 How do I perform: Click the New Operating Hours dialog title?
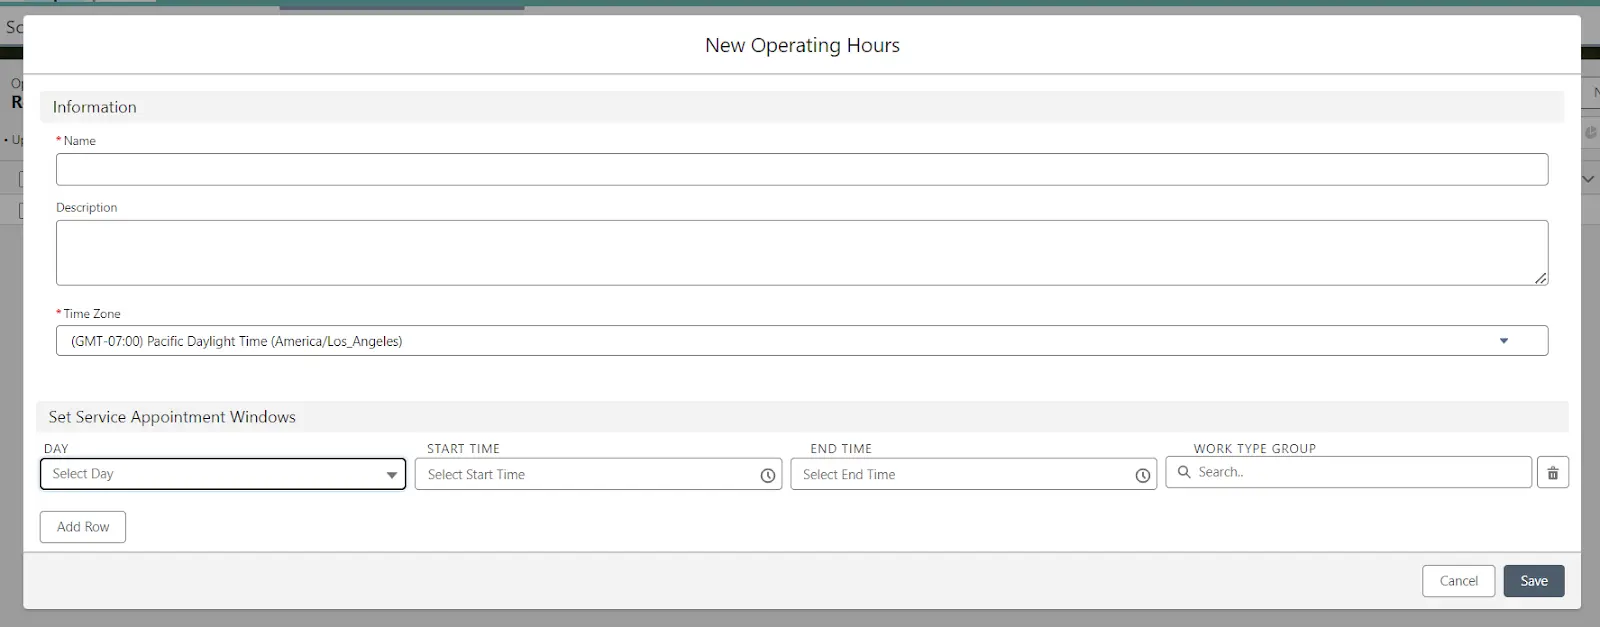(x=802, y=45)
